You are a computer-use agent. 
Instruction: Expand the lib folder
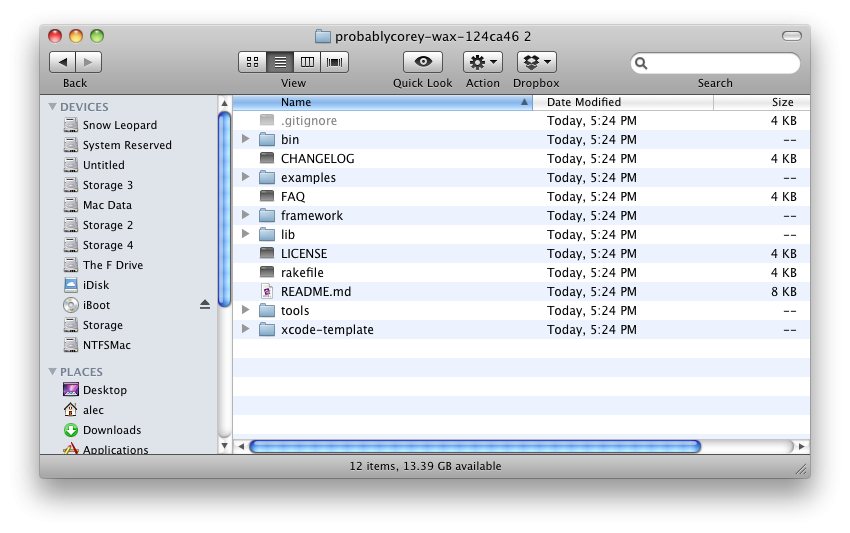pyautogui.click(x=246, y=234)
